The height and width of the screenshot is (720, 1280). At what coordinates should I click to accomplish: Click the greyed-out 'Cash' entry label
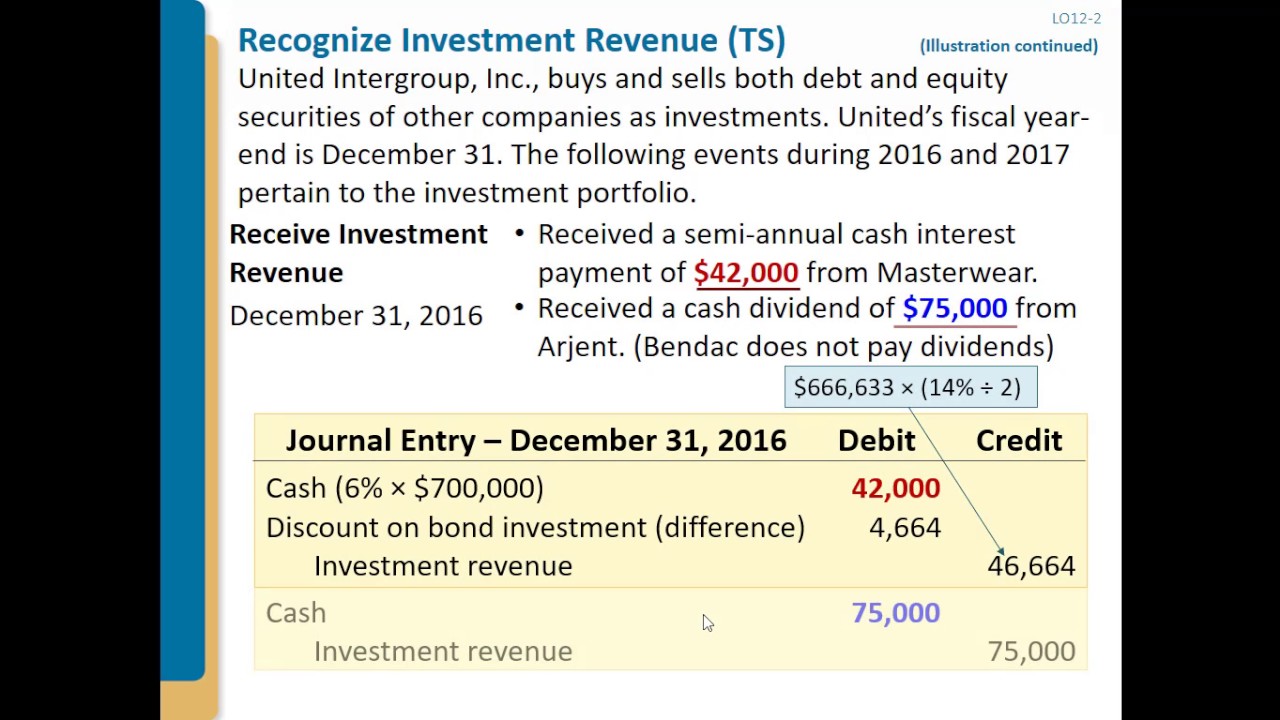coord(296,613)
